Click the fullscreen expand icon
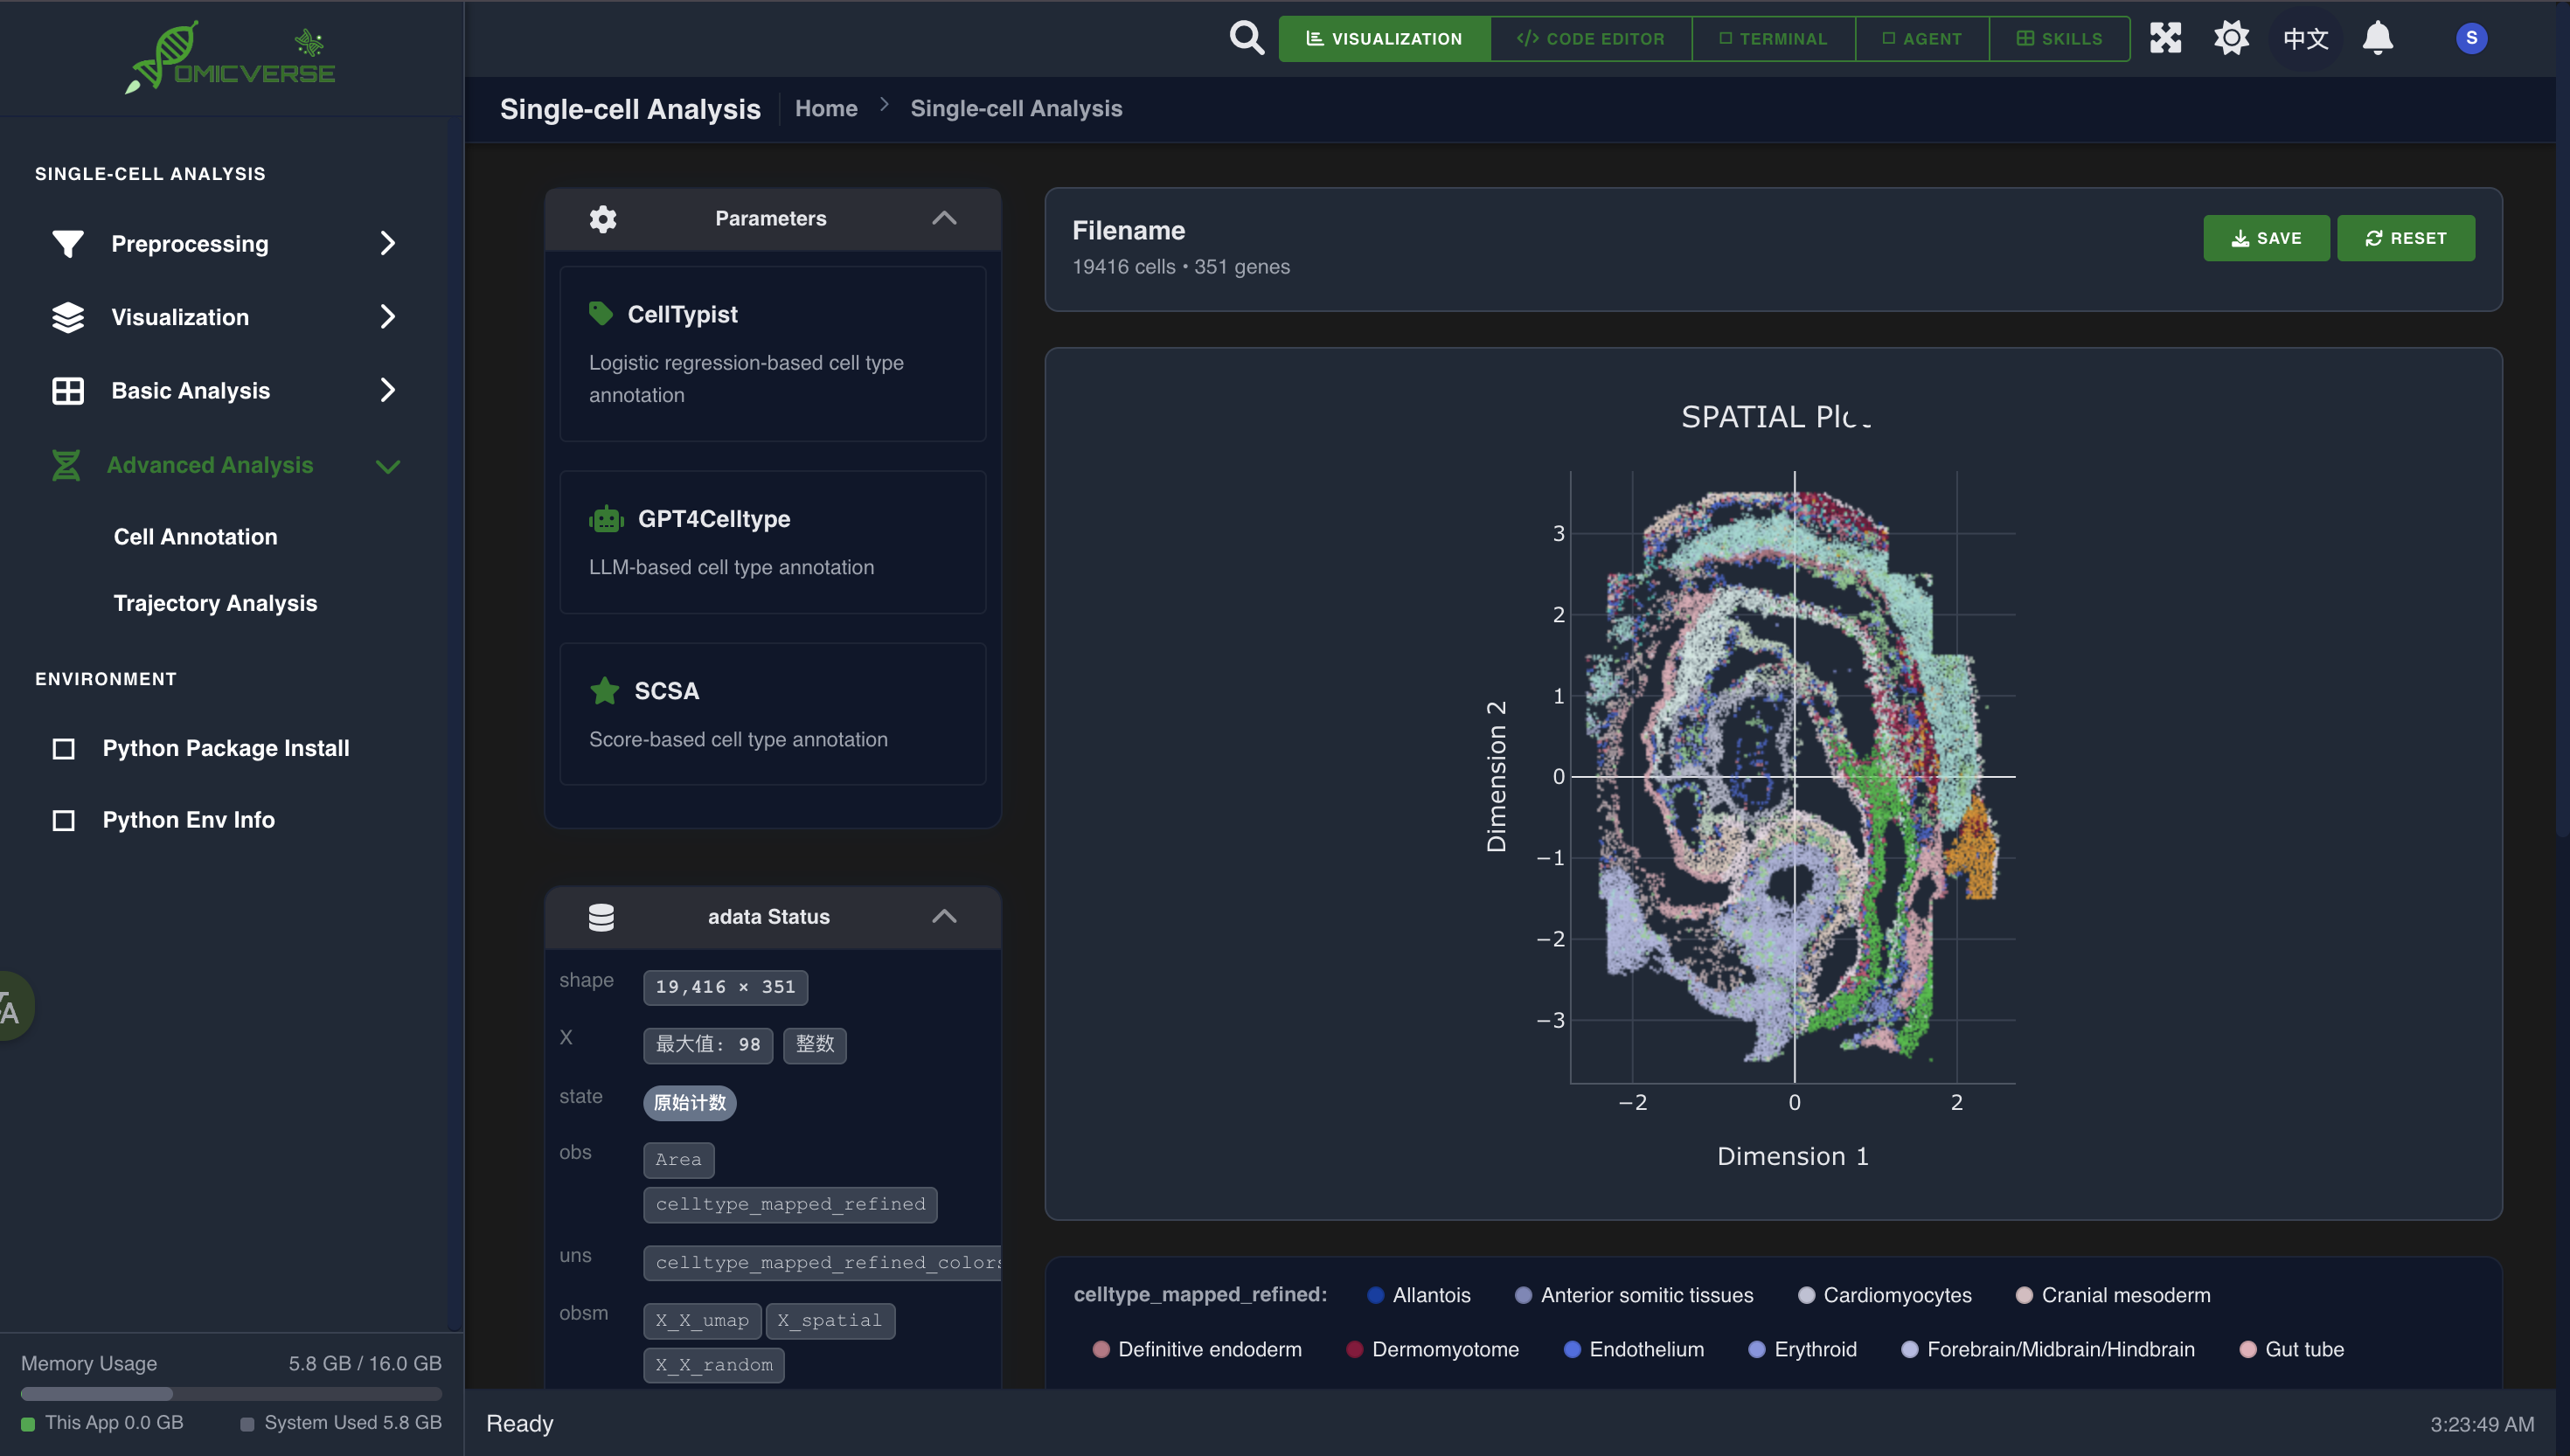 2165,38
